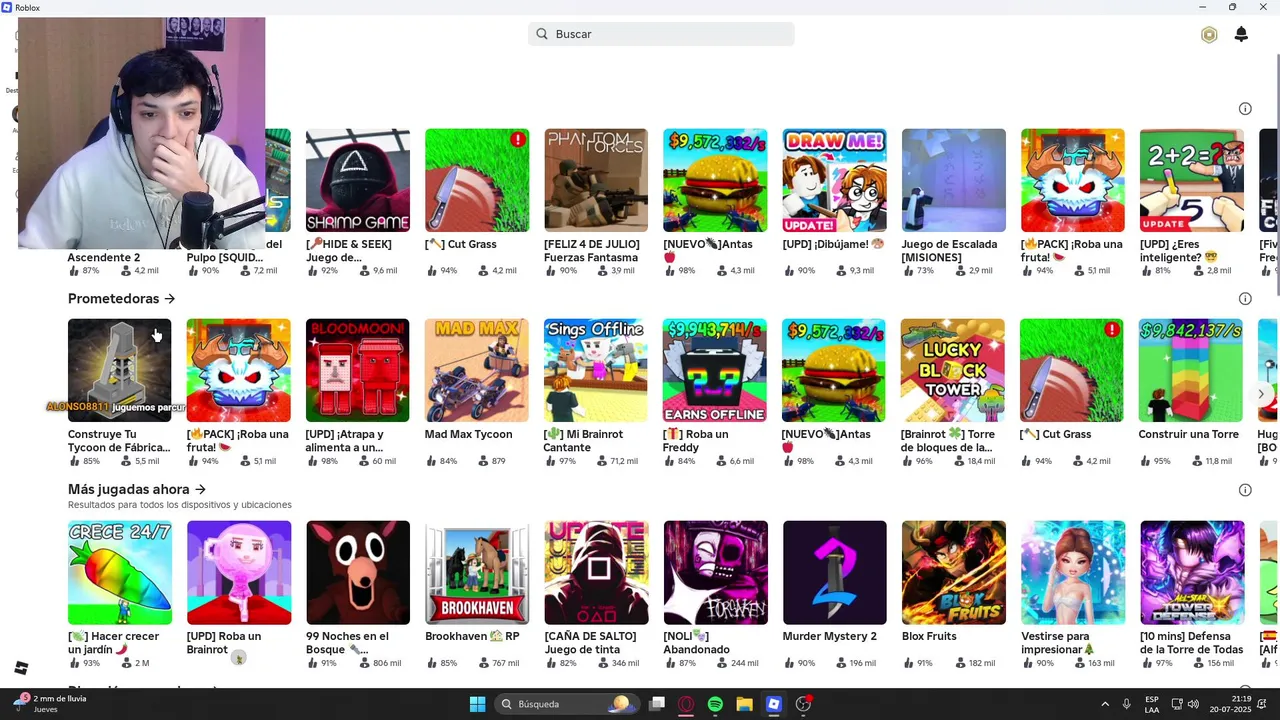Click the Buscar search field
1280x720 pixels.
coord(661,34)
